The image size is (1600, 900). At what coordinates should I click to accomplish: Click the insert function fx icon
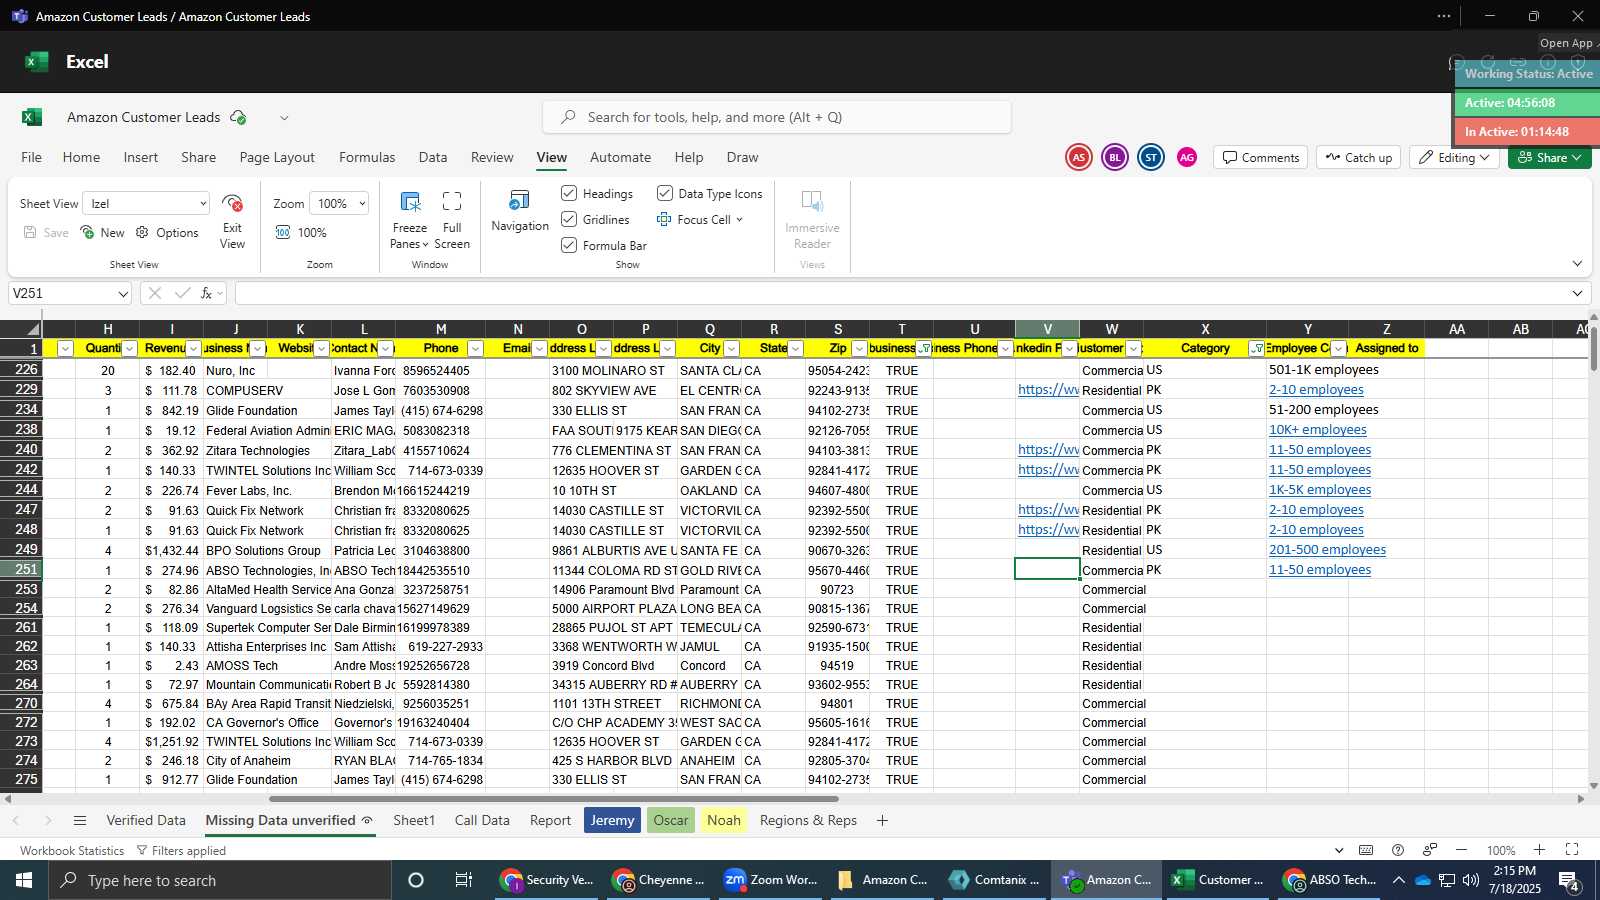207,293
